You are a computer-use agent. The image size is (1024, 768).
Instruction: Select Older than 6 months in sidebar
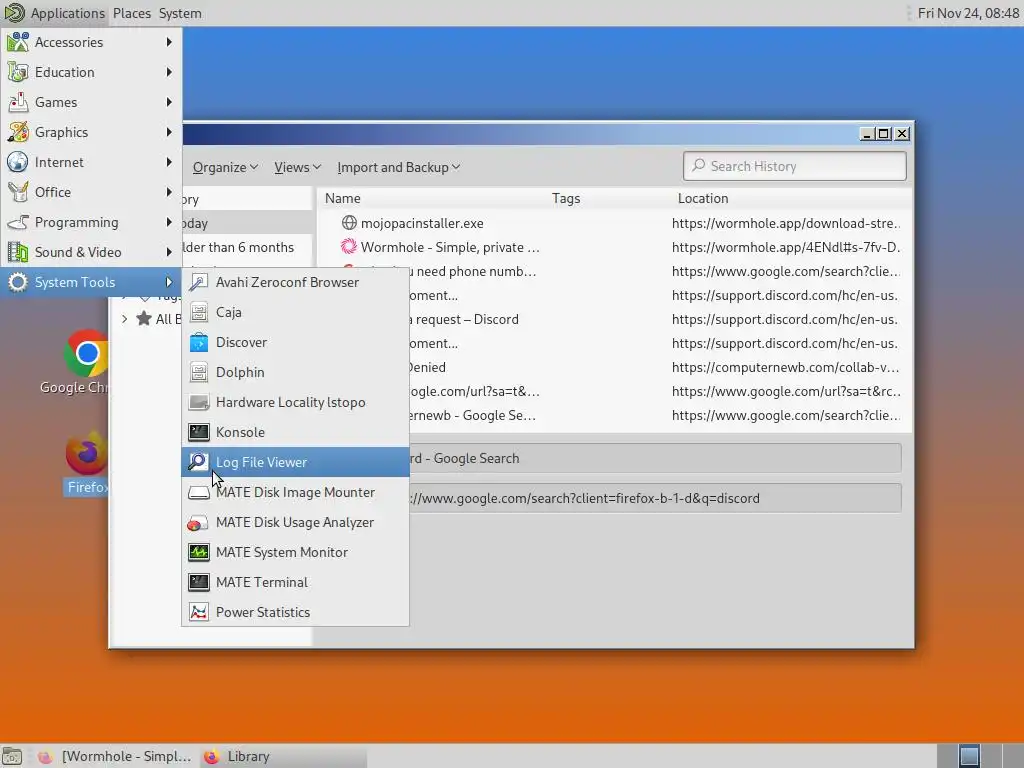[x=248, y=248]
